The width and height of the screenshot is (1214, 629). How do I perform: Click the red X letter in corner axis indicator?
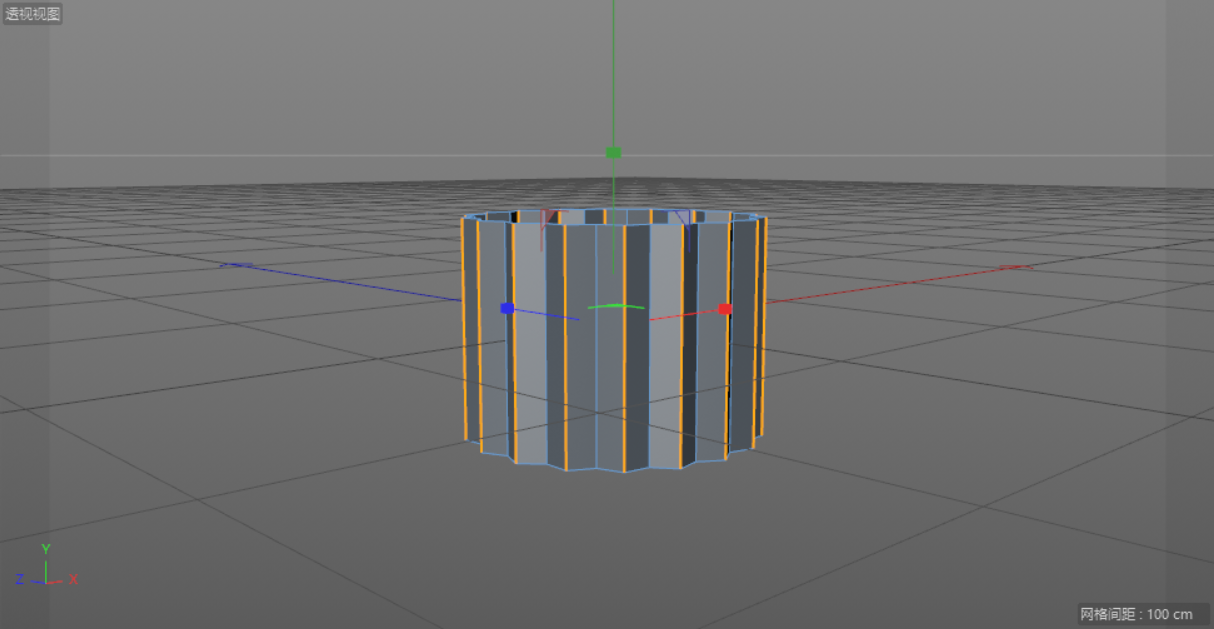coord(74,579)
